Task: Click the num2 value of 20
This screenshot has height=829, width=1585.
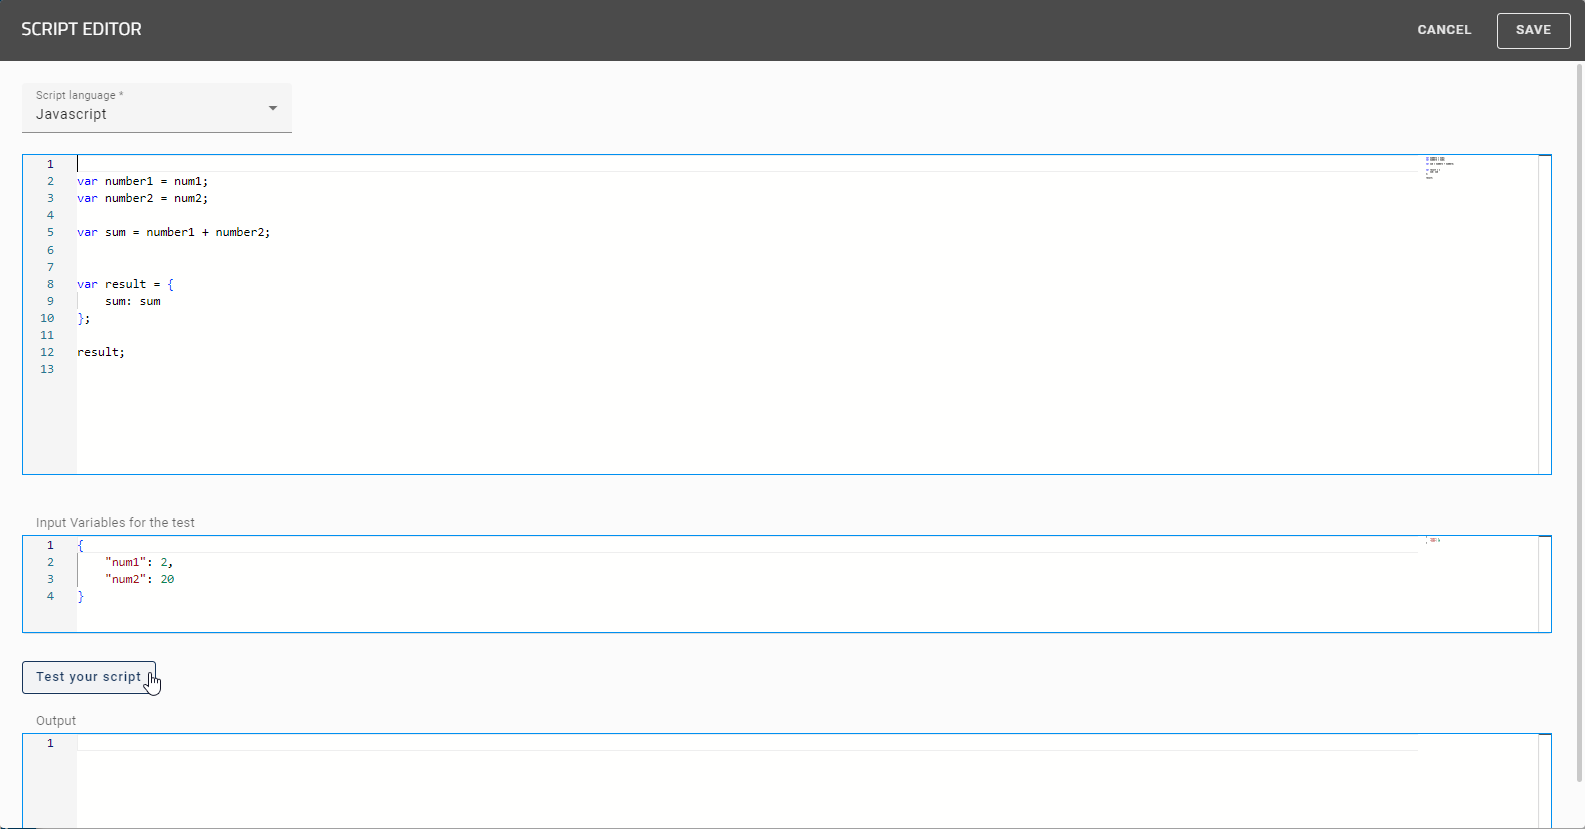Action: coord(168,579)
